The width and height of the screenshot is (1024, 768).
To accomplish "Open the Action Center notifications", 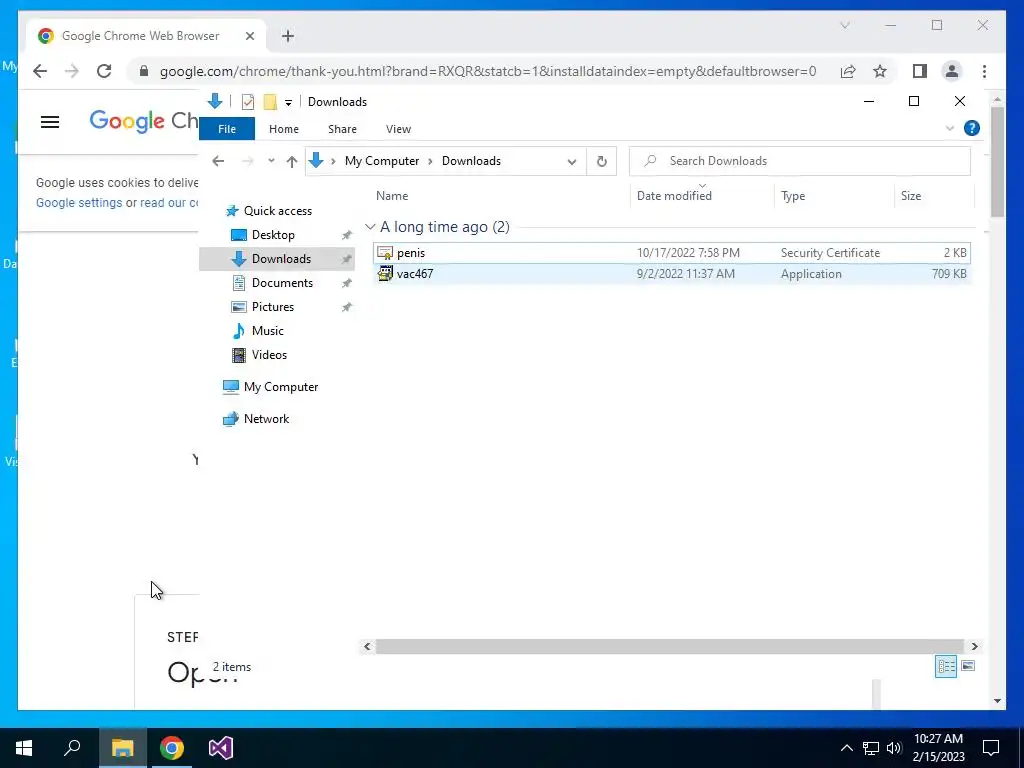I will (991, 748).
